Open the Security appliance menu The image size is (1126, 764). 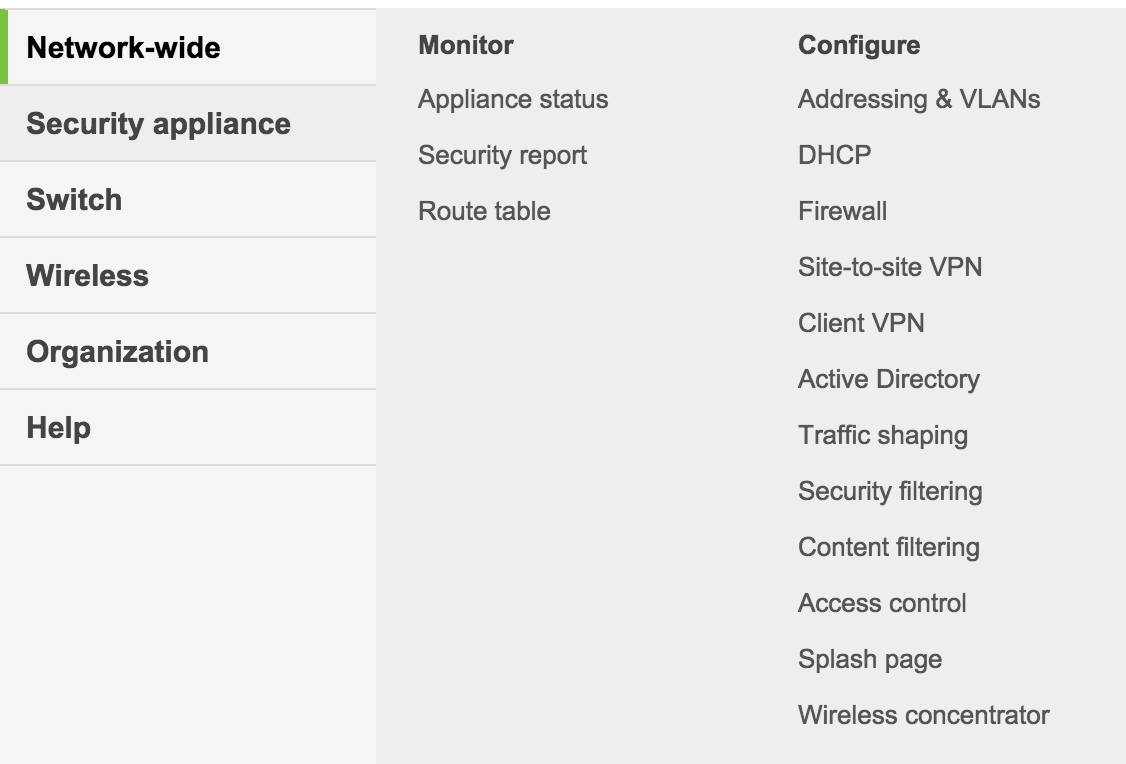tap(158, 124)
